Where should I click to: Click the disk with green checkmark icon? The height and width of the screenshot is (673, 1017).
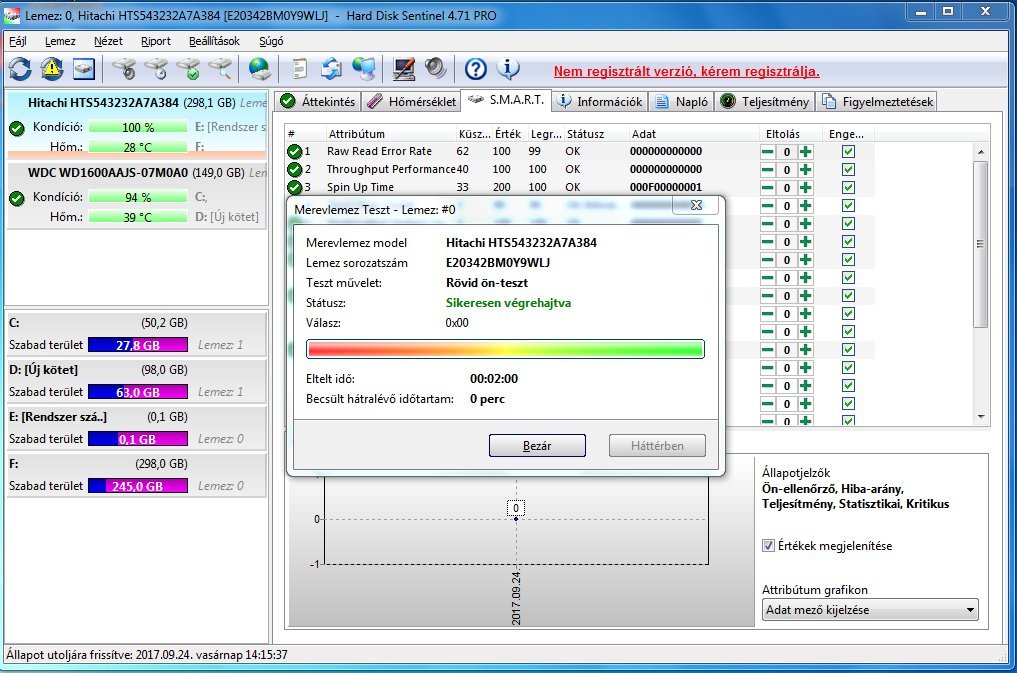point(189,69)
